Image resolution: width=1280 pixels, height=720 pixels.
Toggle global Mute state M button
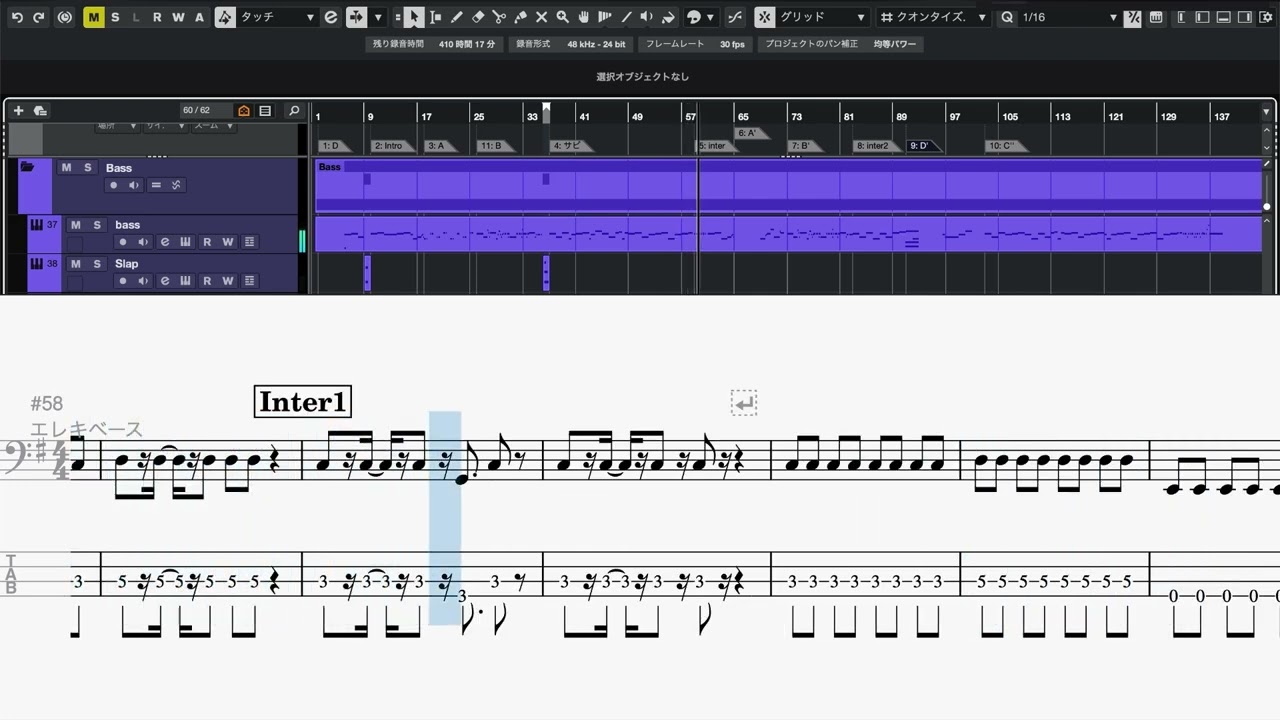click(x=93, y=17)
